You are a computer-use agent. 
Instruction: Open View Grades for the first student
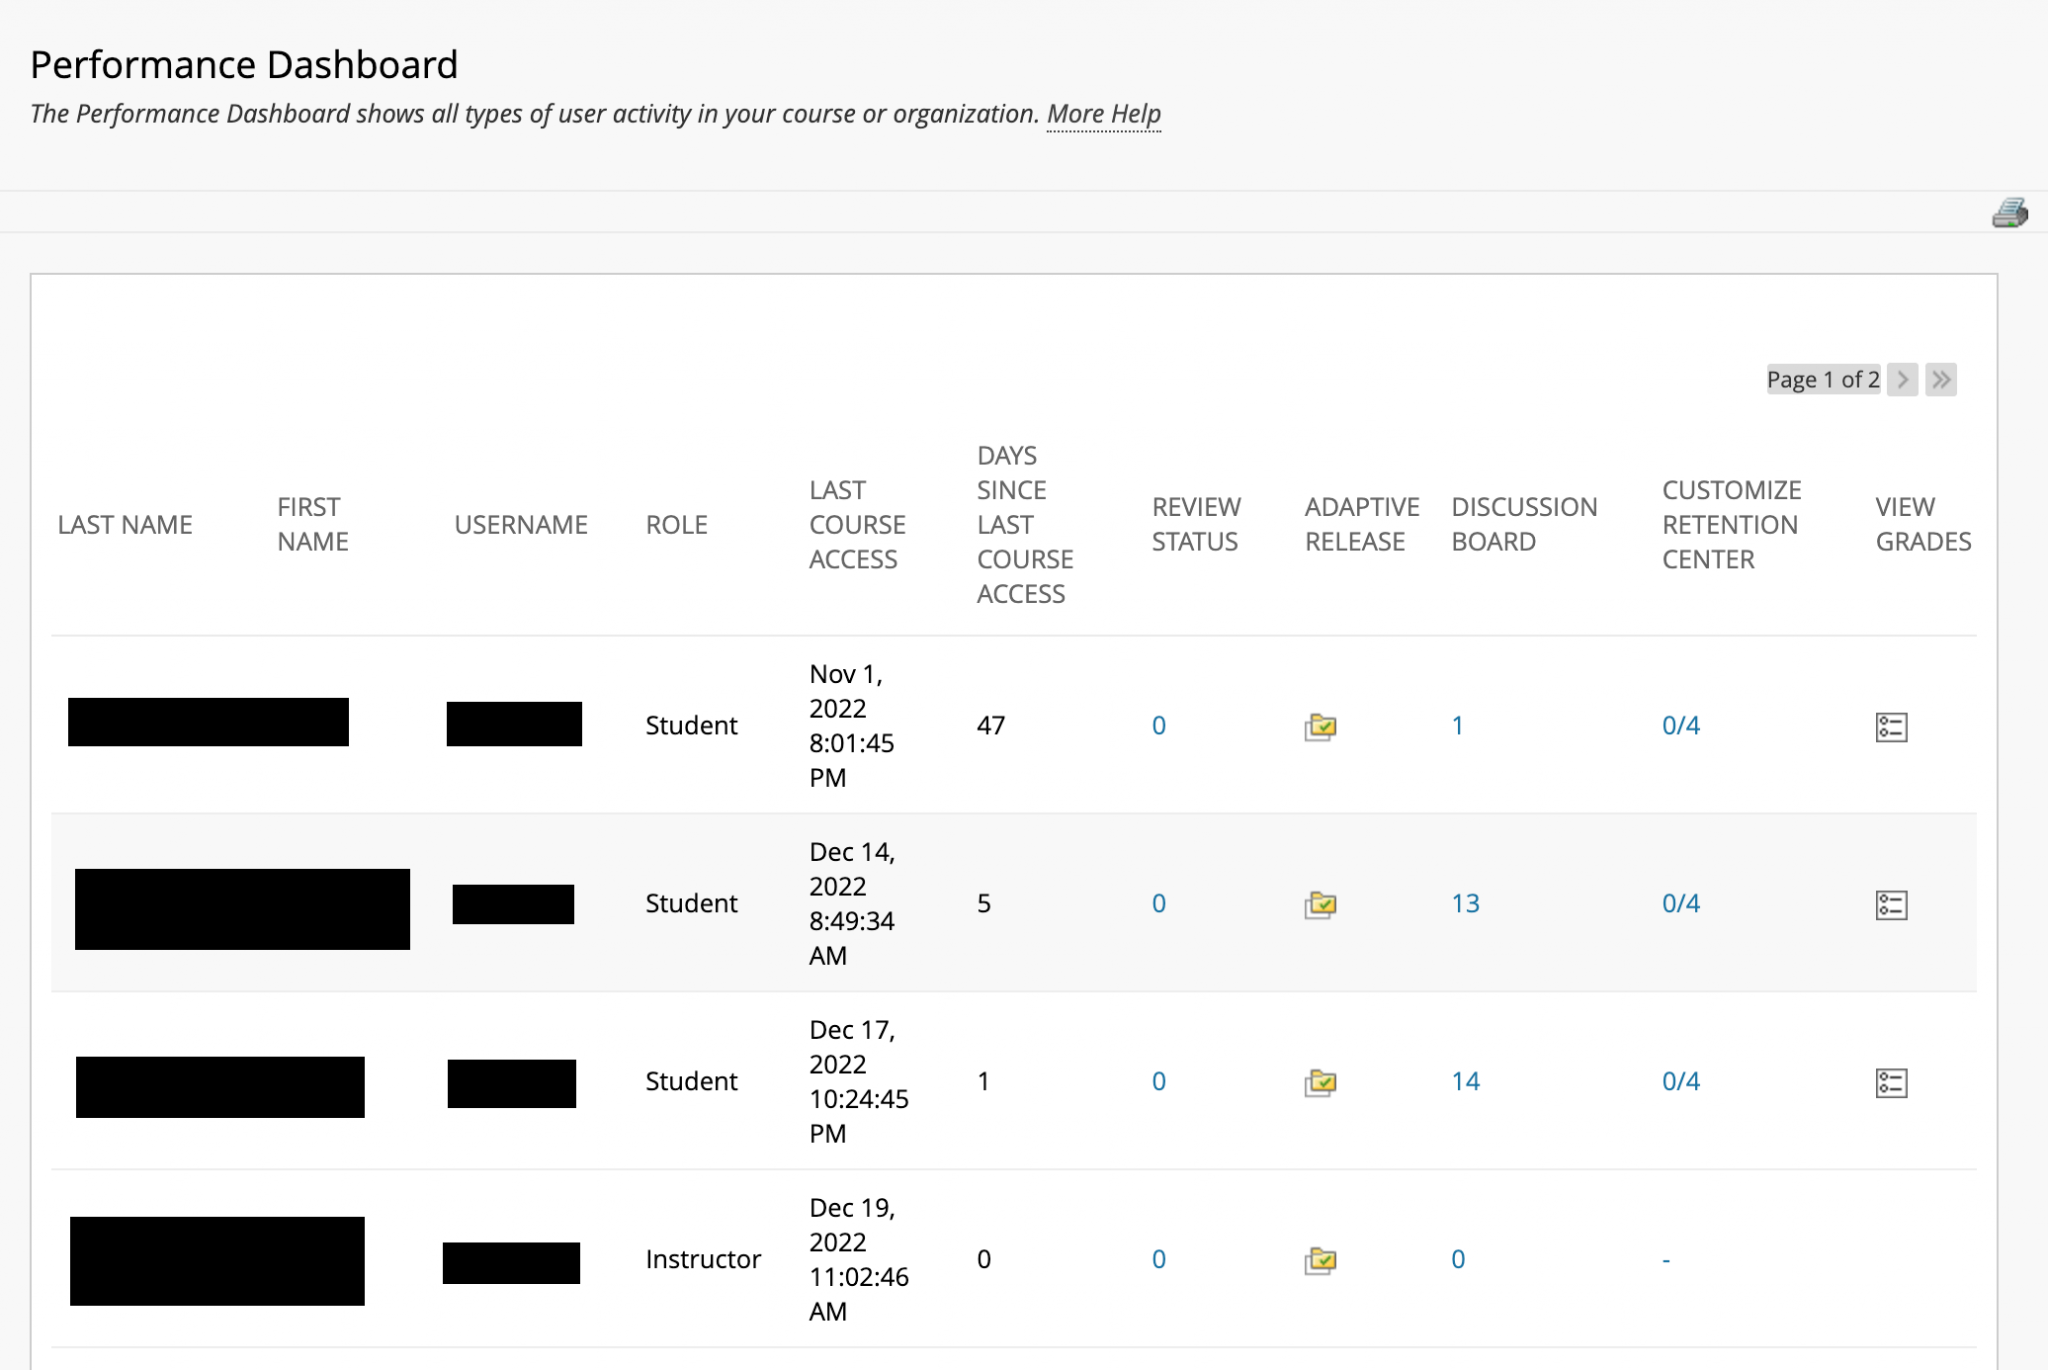pos(1890,728)
